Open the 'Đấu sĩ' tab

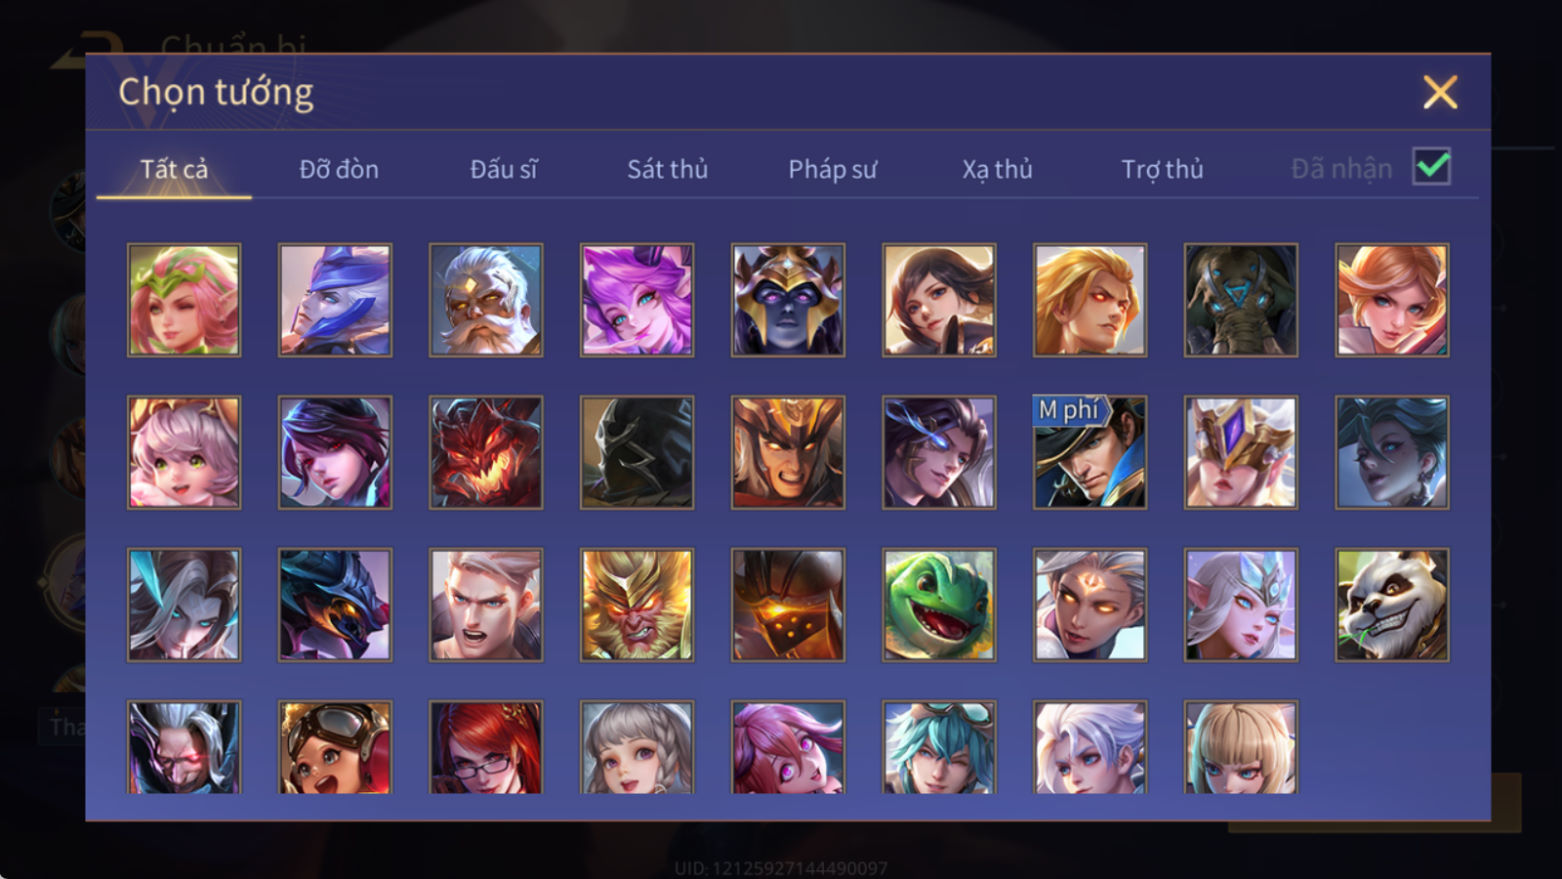click(503, 169)
